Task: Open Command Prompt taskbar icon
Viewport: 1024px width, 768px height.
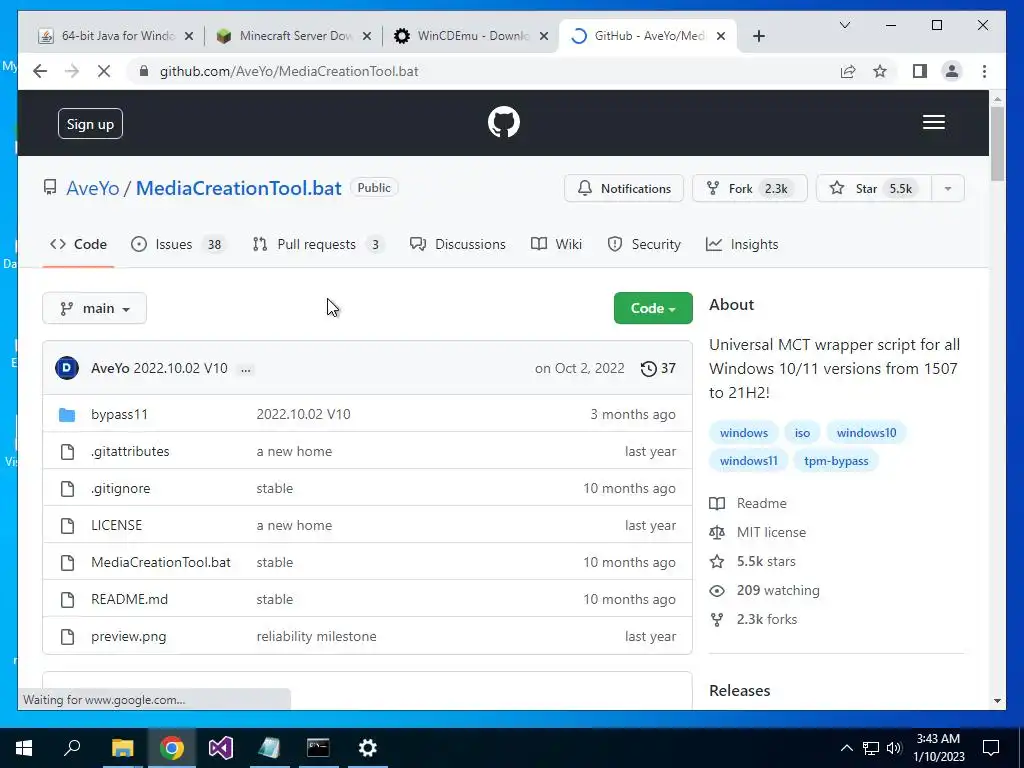Action: click(x=318, y=748)
